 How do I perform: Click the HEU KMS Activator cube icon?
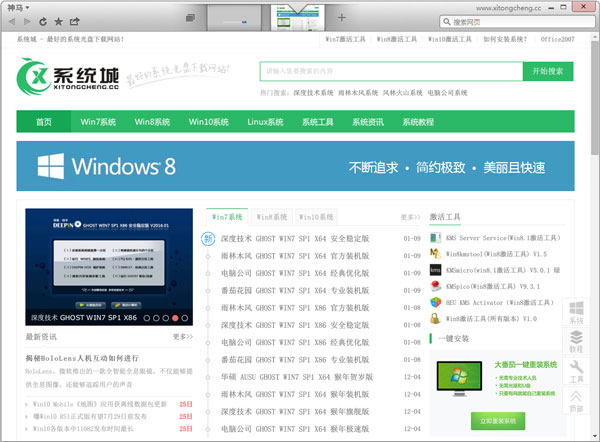tap(435, 302)
